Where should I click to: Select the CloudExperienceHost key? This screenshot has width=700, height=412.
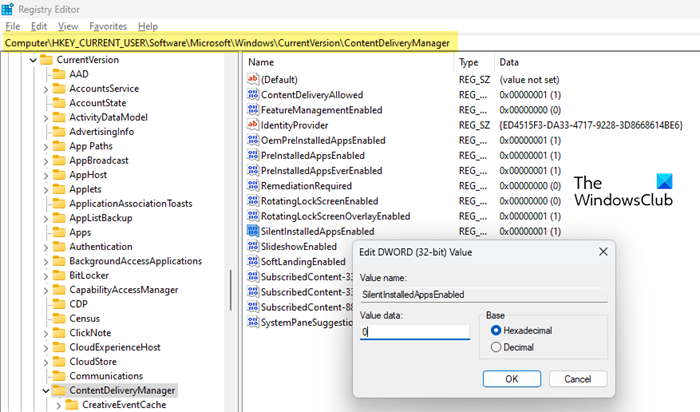tap(115, 347)
